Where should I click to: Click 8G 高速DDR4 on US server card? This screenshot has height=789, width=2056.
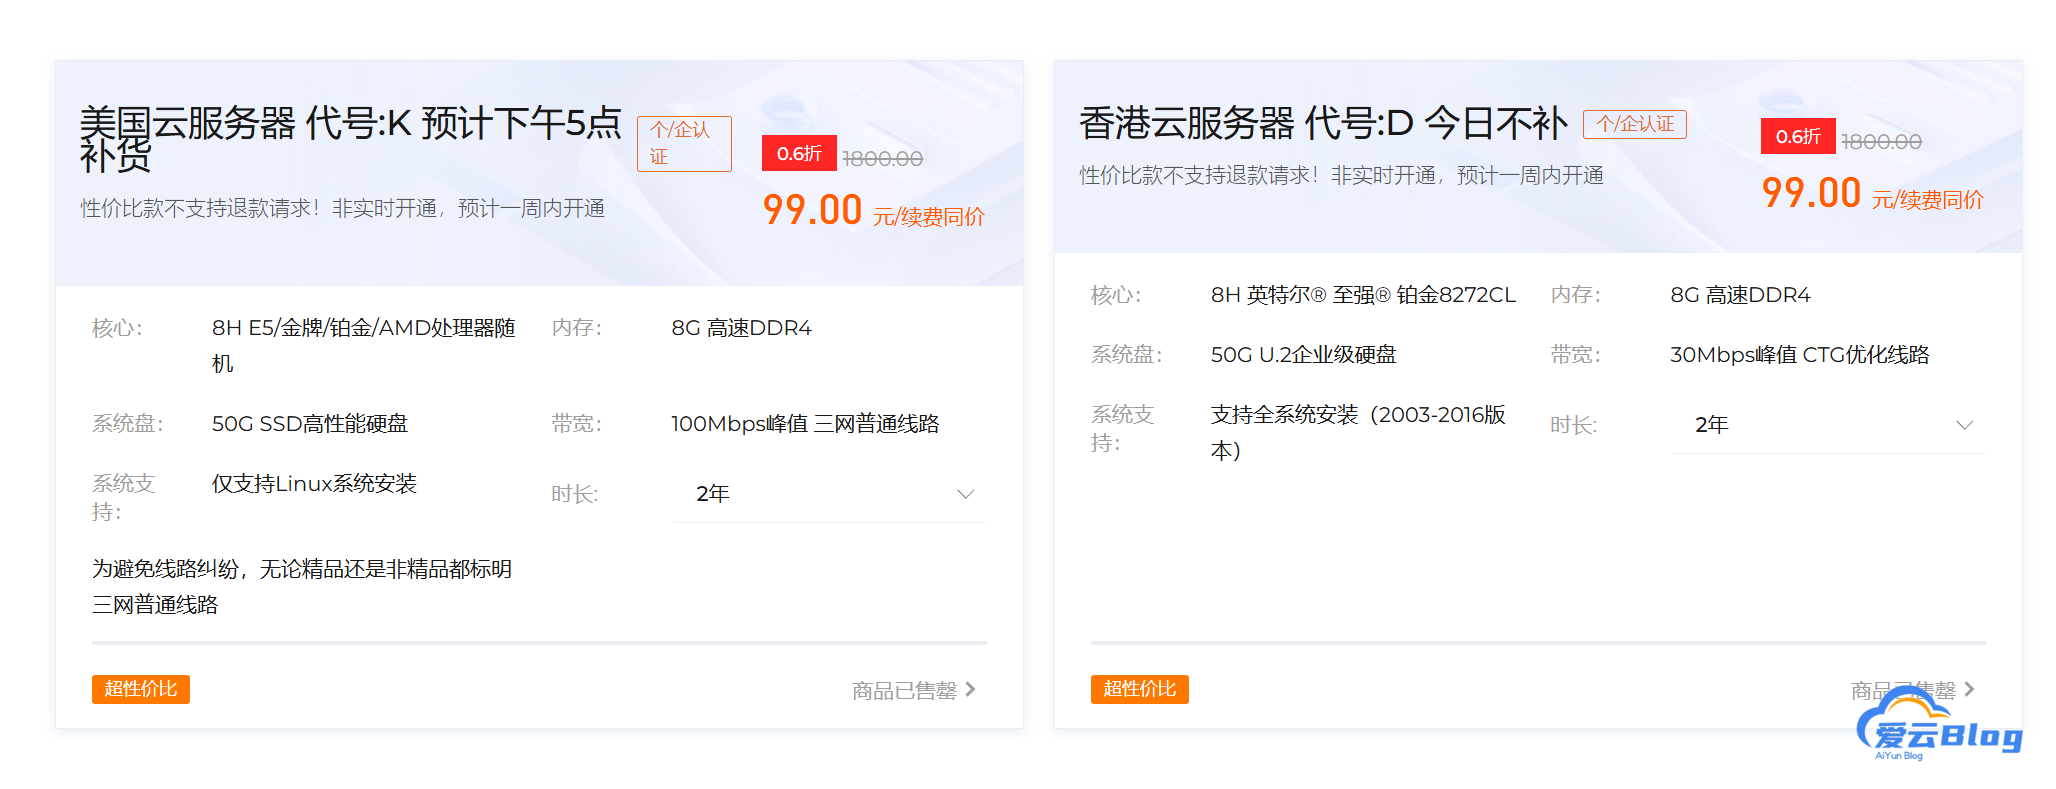(741, 328)
